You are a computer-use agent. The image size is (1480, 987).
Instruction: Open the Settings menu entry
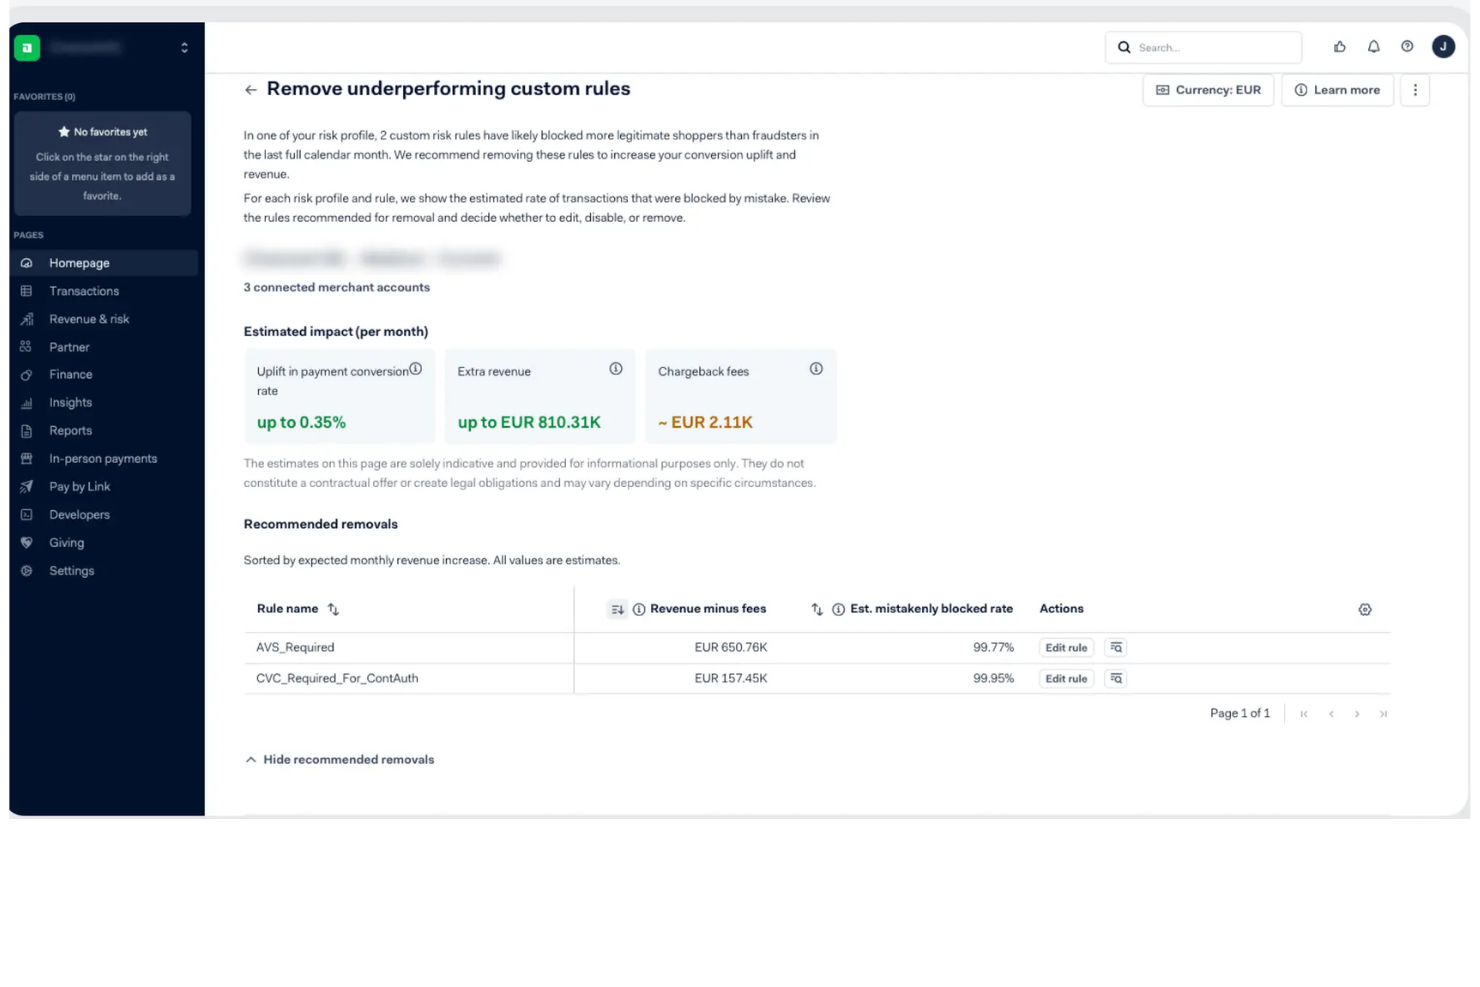pos(71,570)
